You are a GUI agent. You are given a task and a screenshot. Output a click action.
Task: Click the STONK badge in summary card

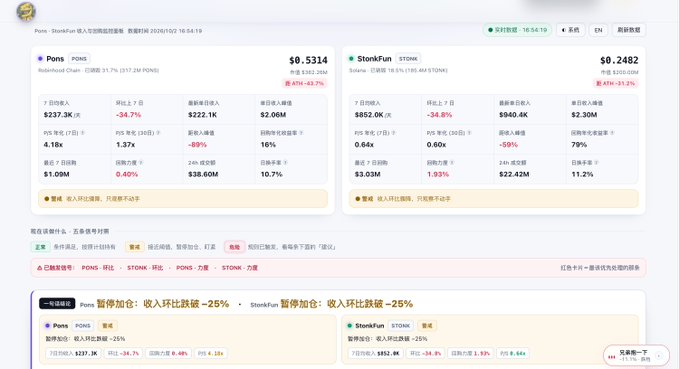(401, 326)
